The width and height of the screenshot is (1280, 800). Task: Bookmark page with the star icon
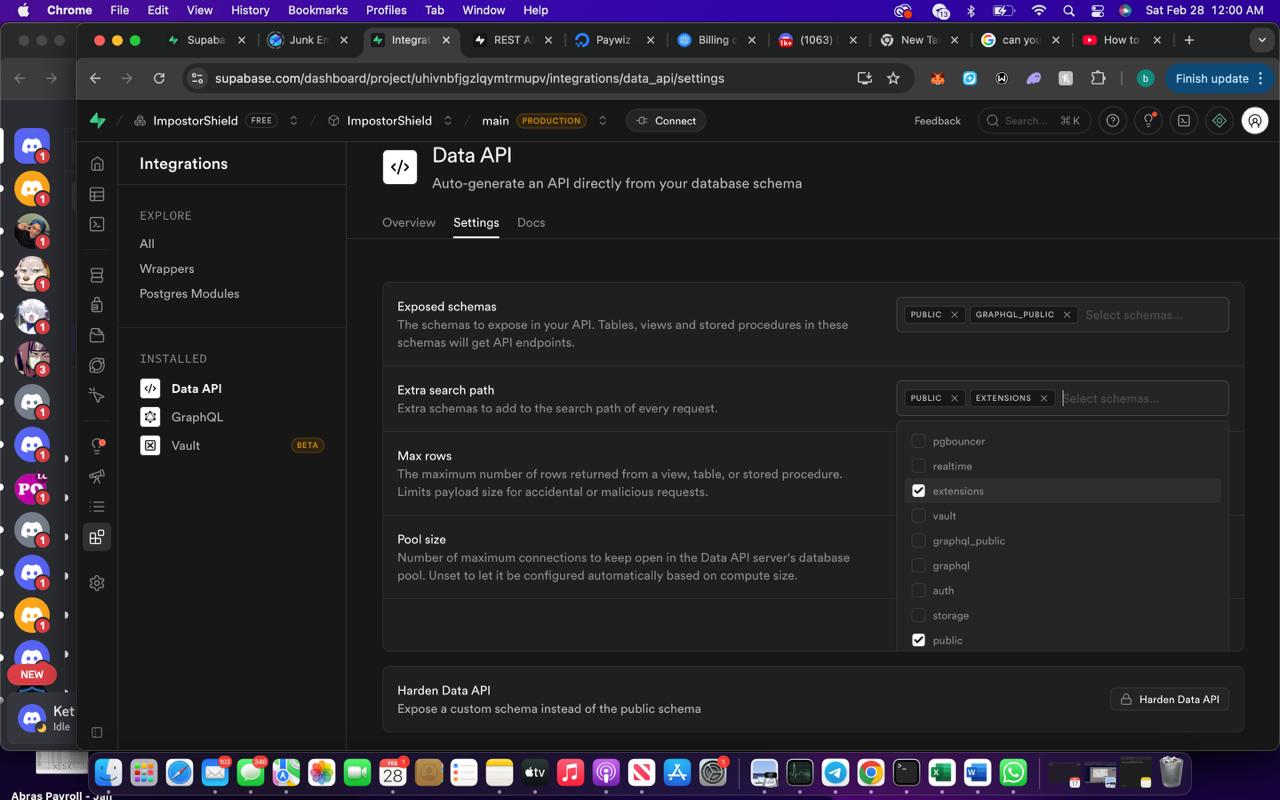[893, 78]
